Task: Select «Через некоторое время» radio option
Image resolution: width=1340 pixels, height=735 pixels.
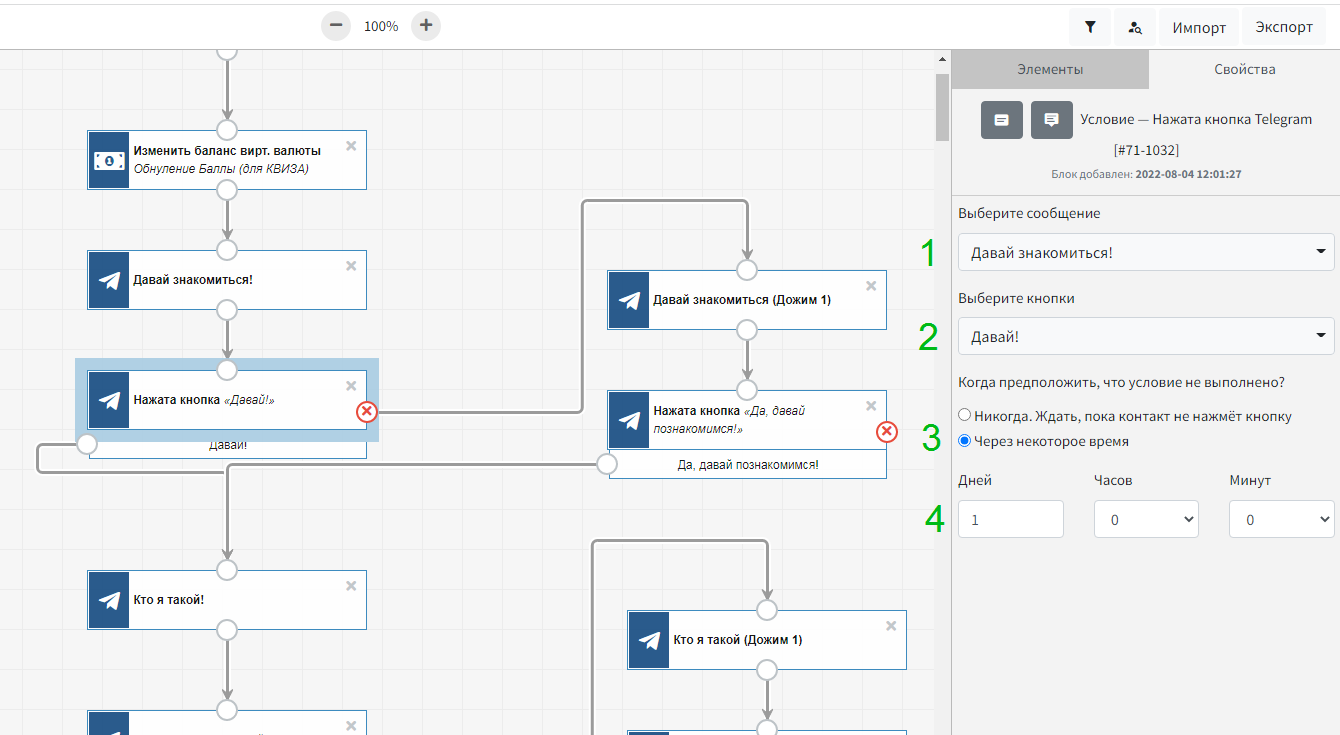Action: pos(965,441)
